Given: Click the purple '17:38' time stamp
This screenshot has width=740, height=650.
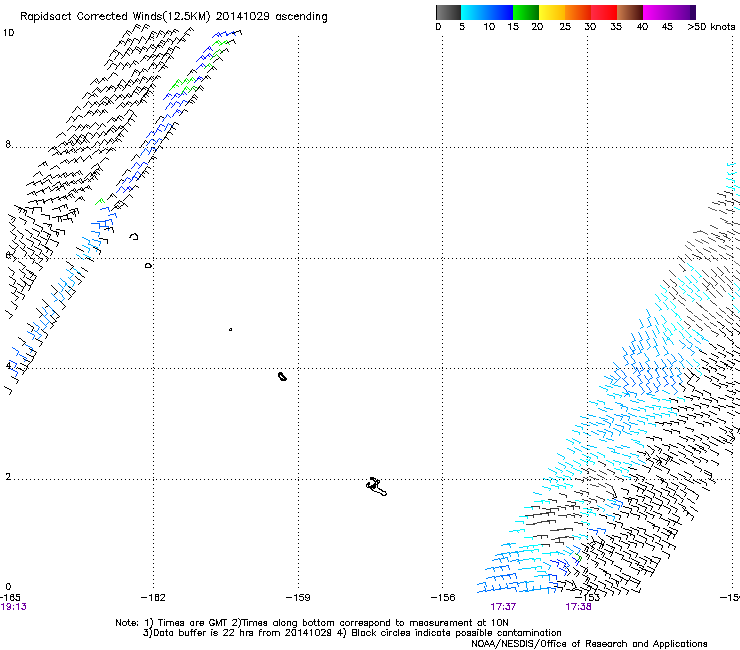Looking at the screenshot, I should click(x=579, y=607).
